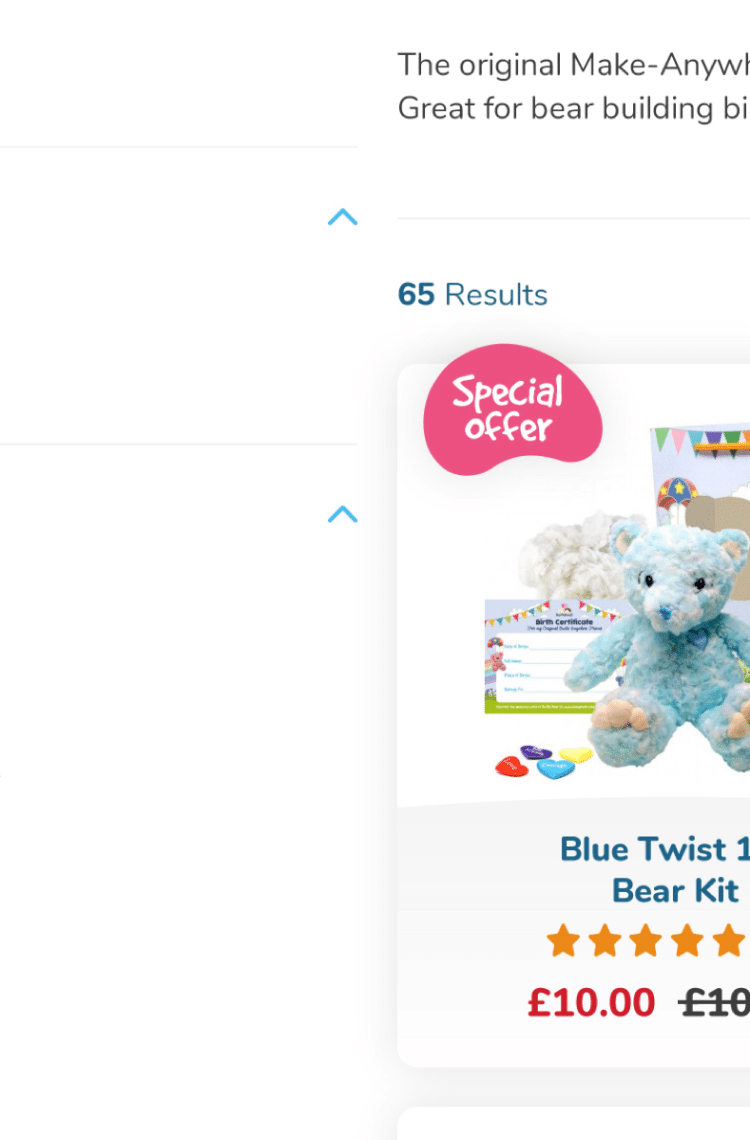Click the blue heart in product photo
750x1140 pixels.
pos(556,769)
